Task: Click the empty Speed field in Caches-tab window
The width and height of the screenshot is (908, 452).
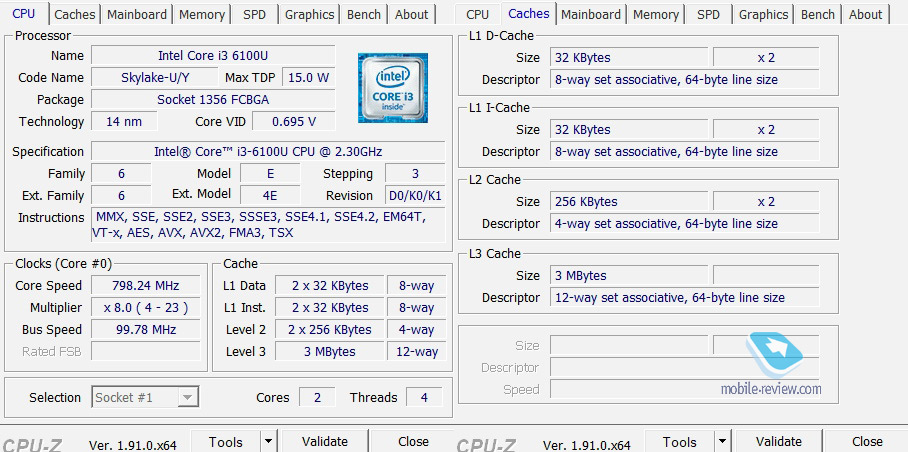Action: coord(684,389)
